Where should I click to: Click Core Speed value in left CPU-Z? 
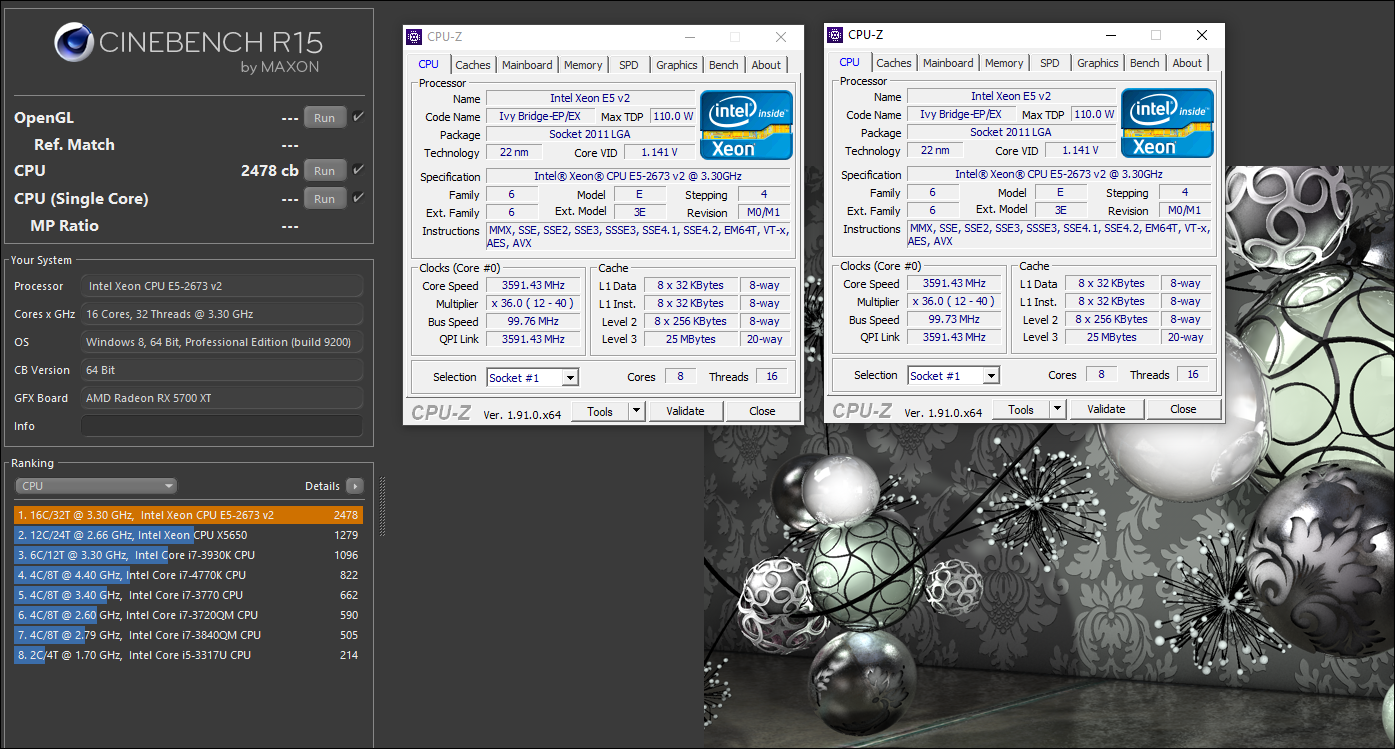click(x=533, y=285)
